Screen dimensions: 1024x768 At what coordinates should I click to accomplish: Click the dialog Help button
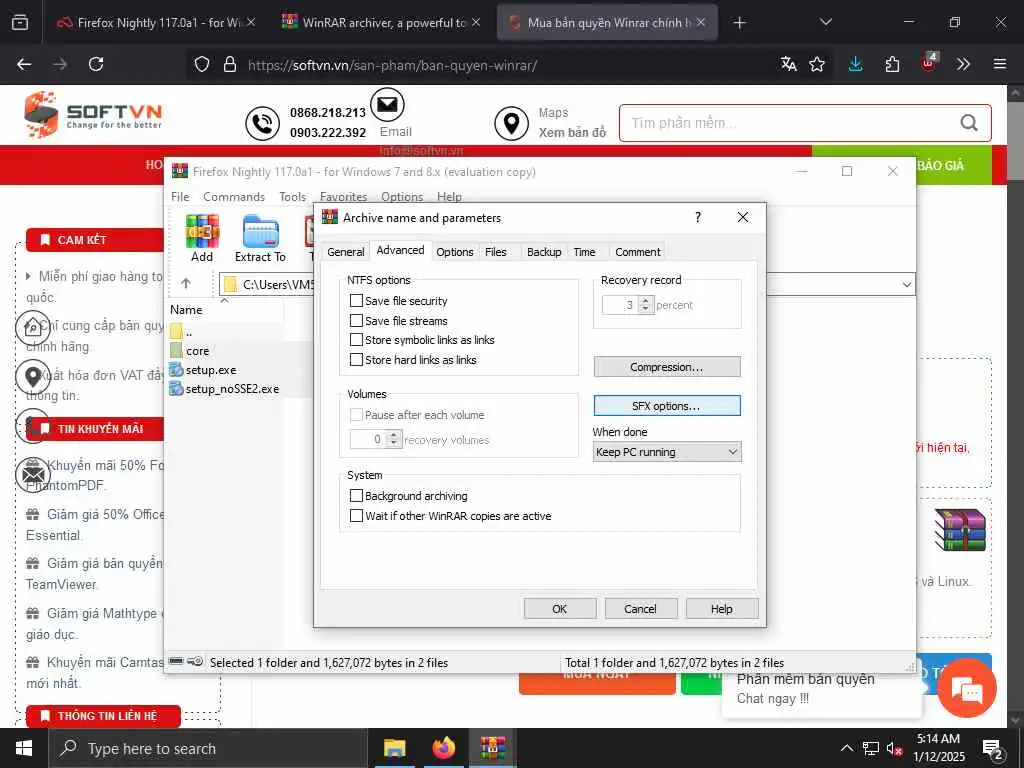pos(722,609)
